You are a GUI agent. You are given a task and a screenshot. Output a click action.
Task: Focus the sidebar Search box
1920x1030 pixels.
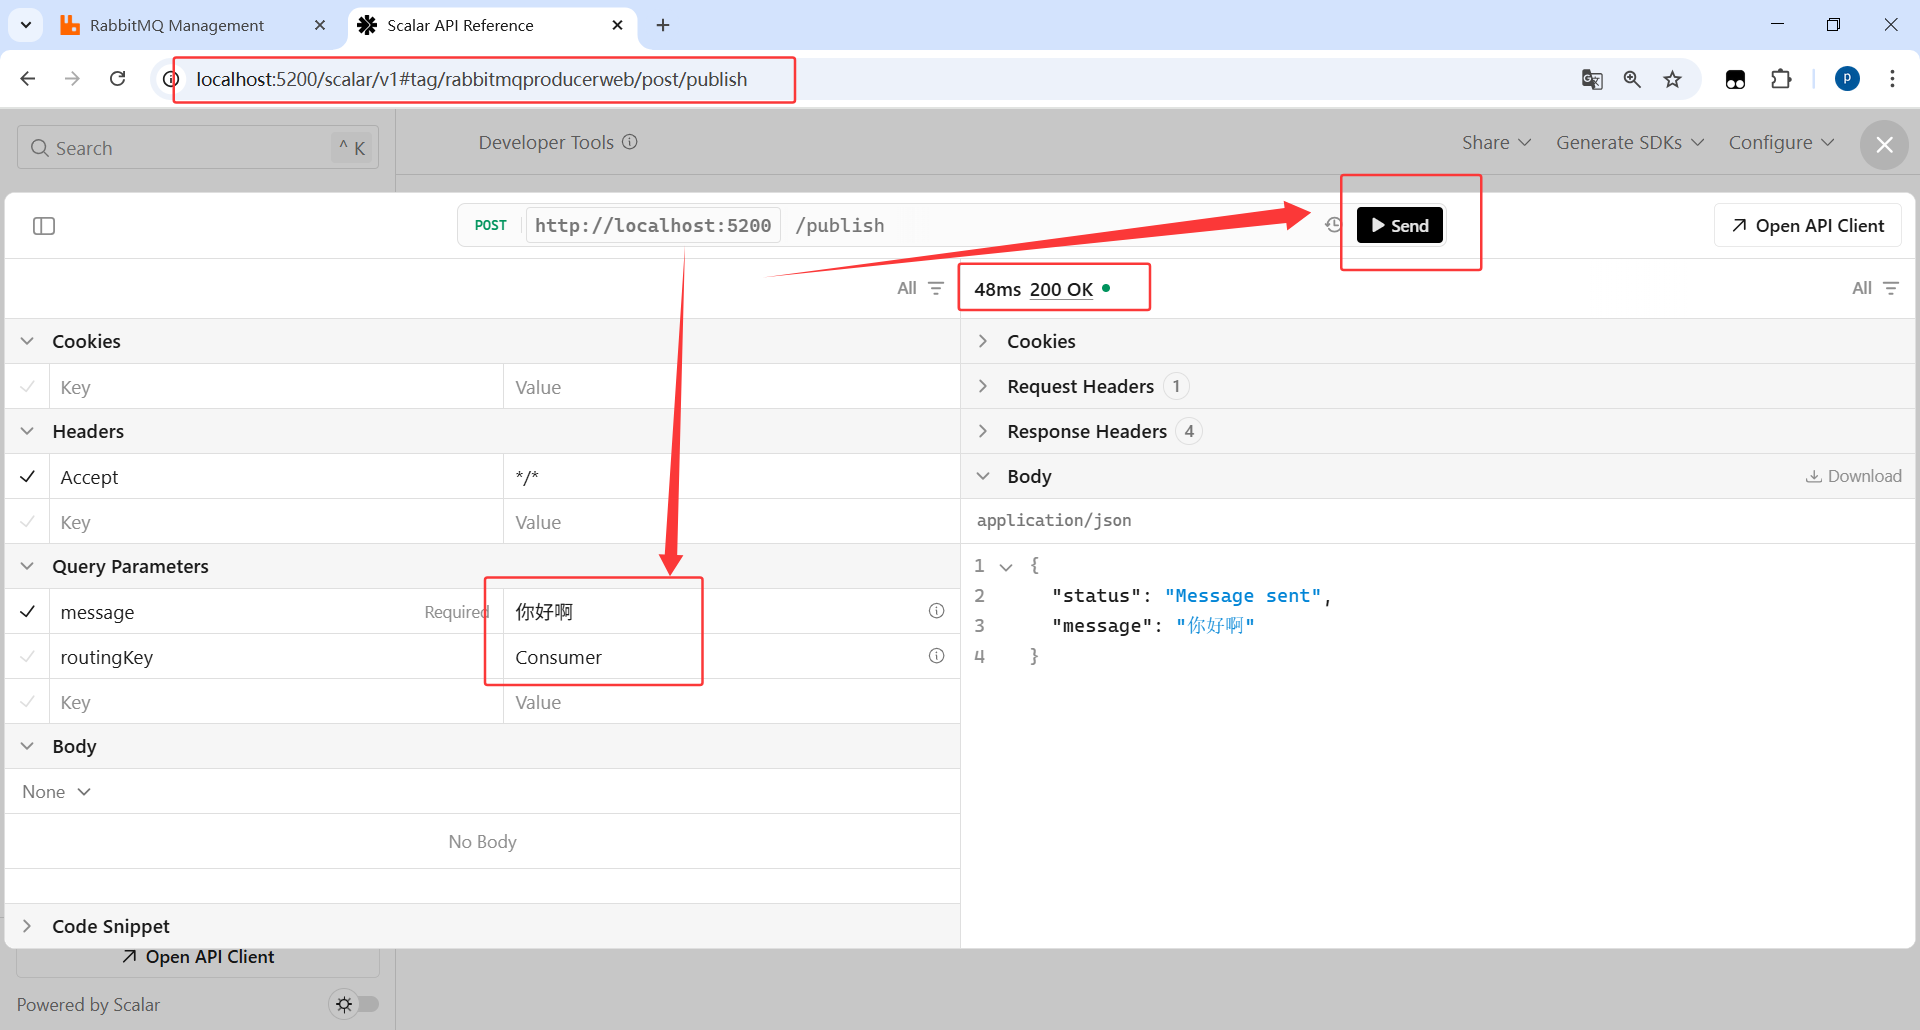[198, 148]
